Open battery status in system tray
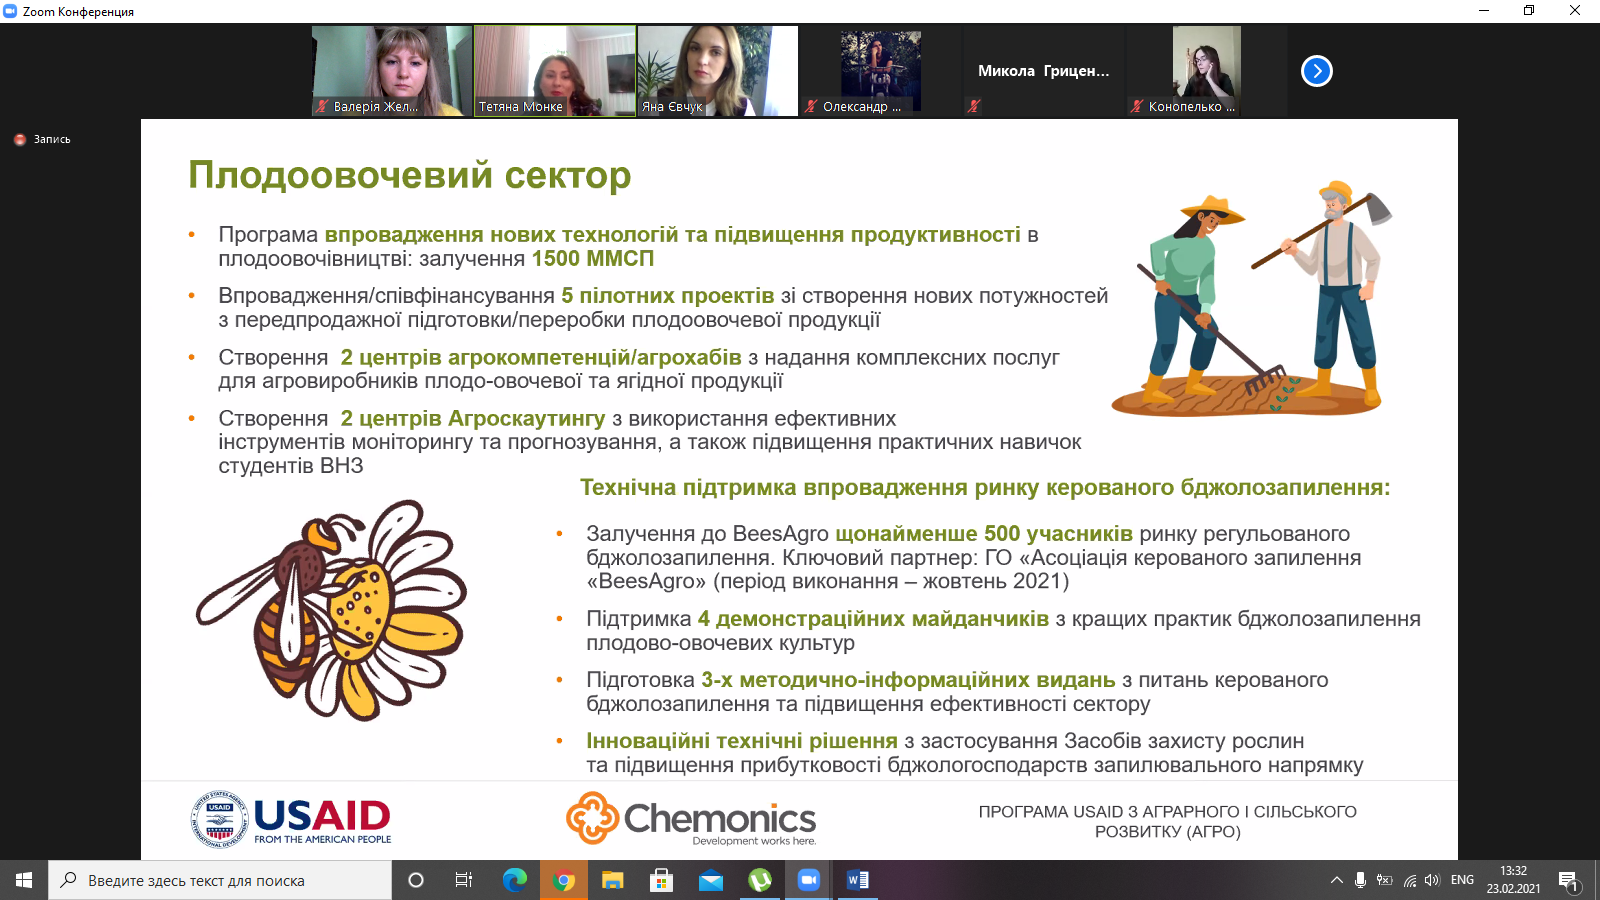Image resolution: width=1600 pixels, height=900 pixels. tap(1385, 880)
